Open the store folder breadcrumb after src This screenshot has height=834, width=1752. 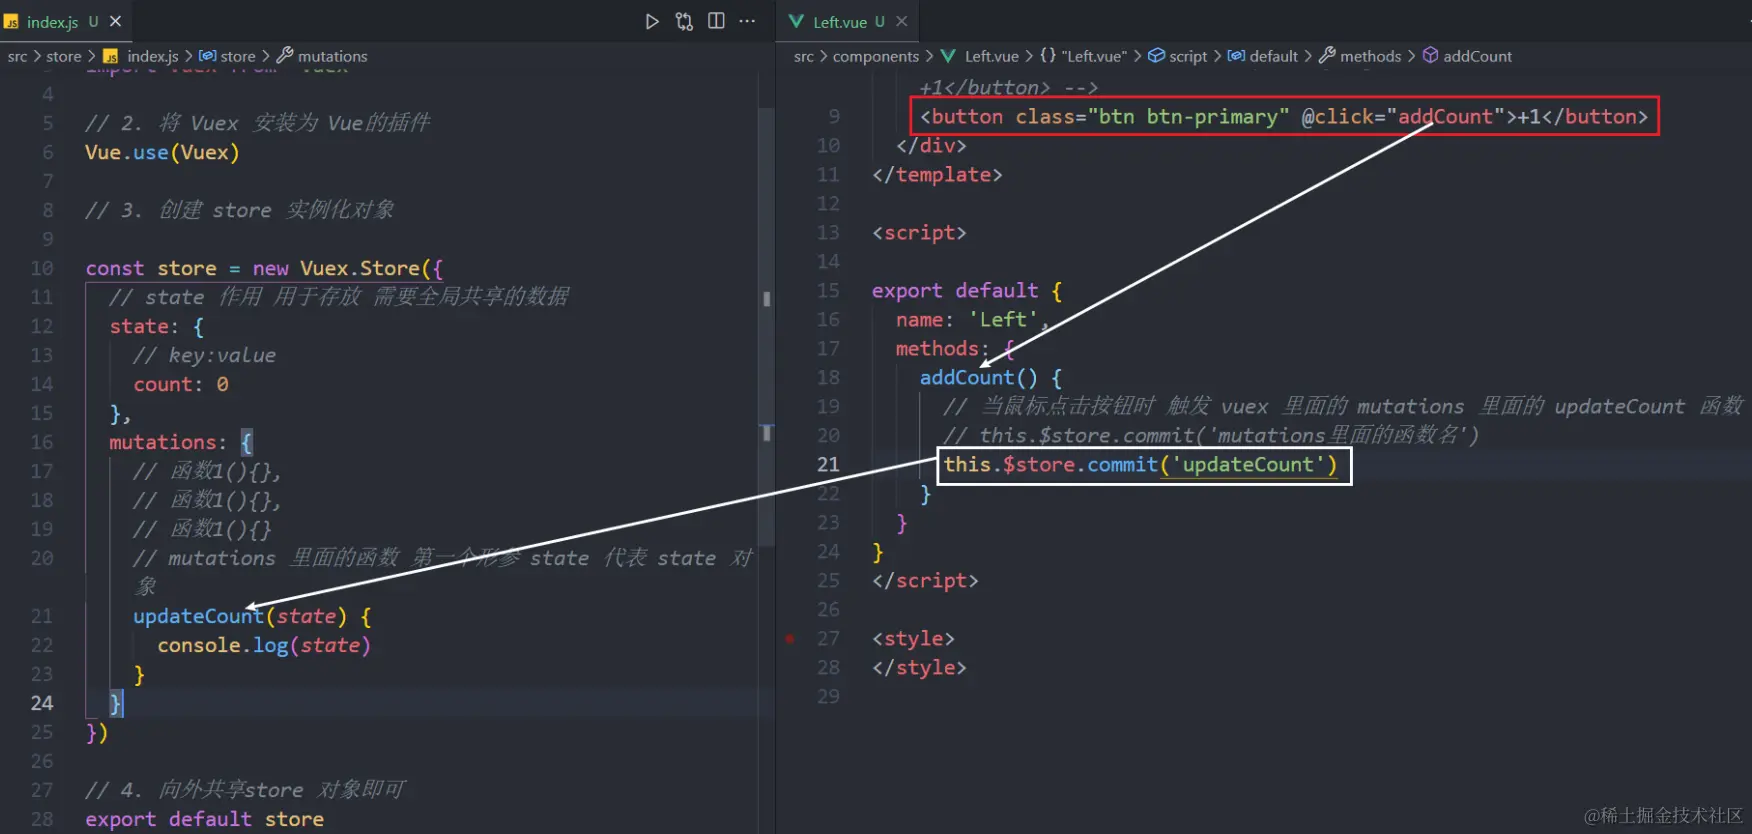coord(63,56)
